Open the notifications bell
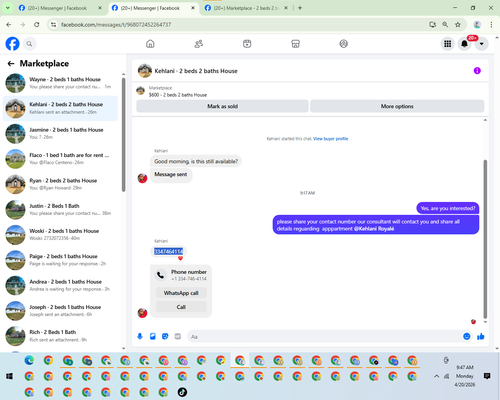The width and height of the screenshot is (500, 400). pos(464,44)
